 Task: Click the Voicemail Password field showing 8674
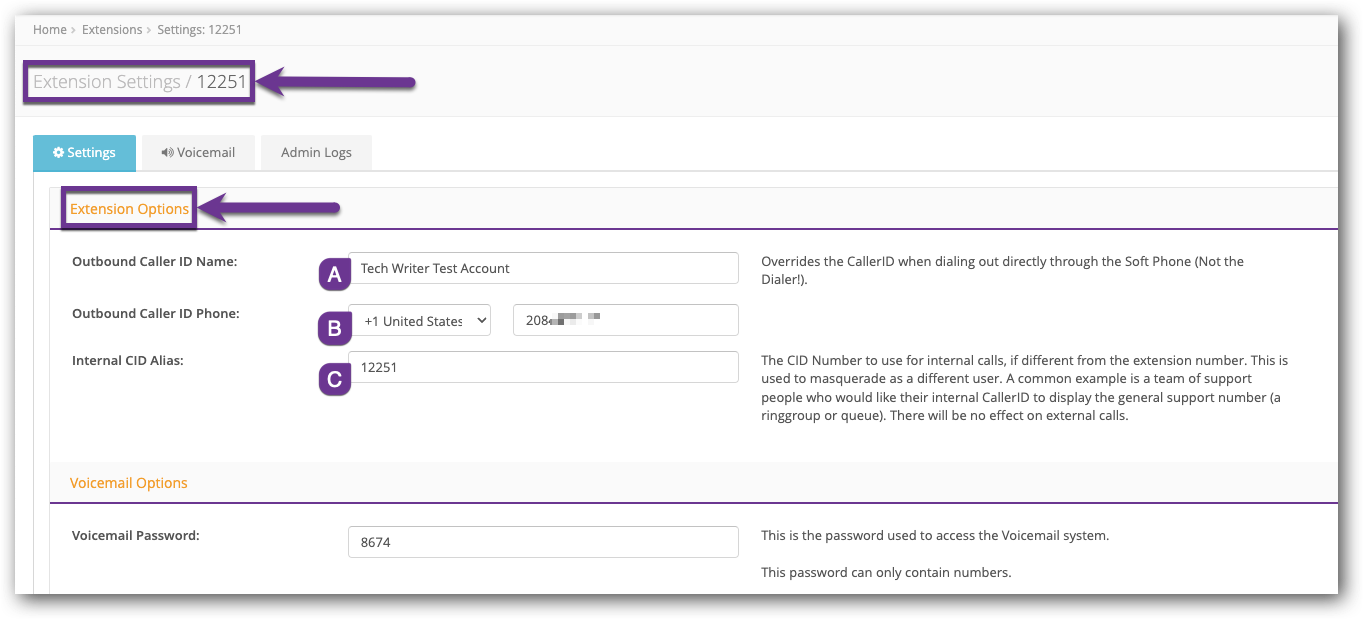coord(543,541)
